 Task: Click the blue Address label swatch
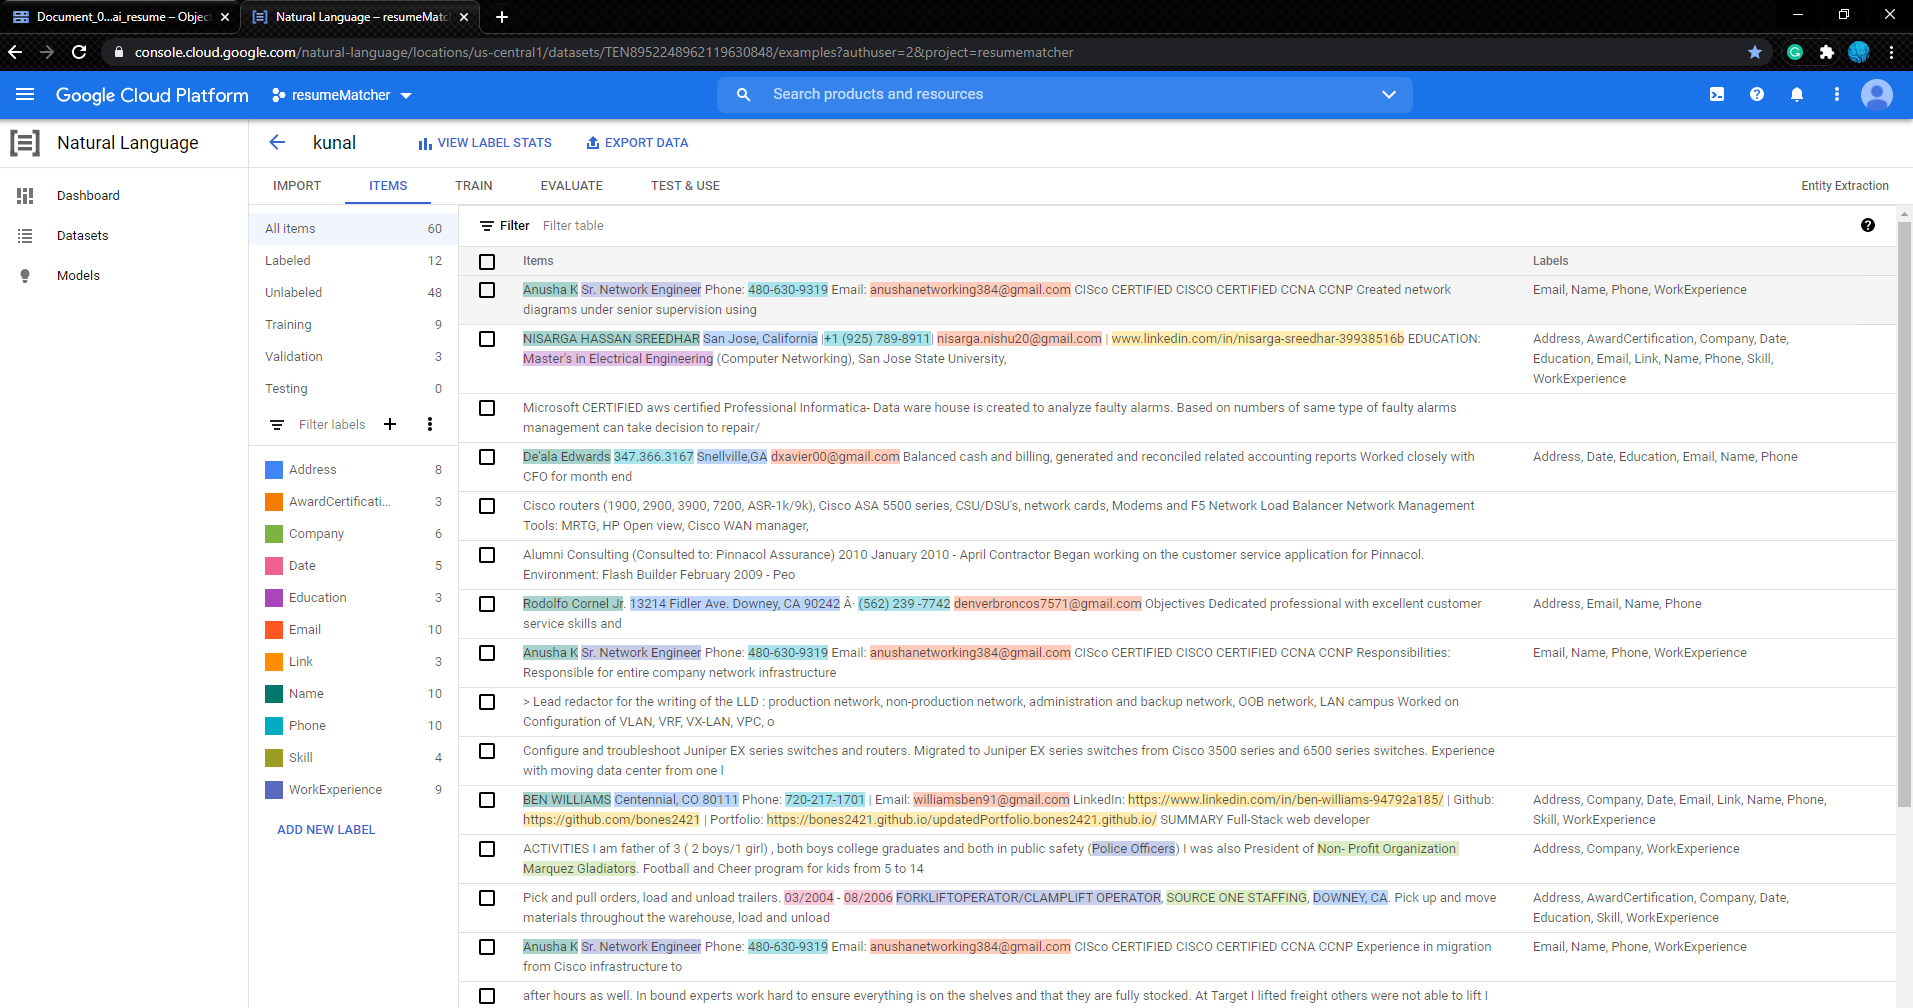[x=274, y=470]
